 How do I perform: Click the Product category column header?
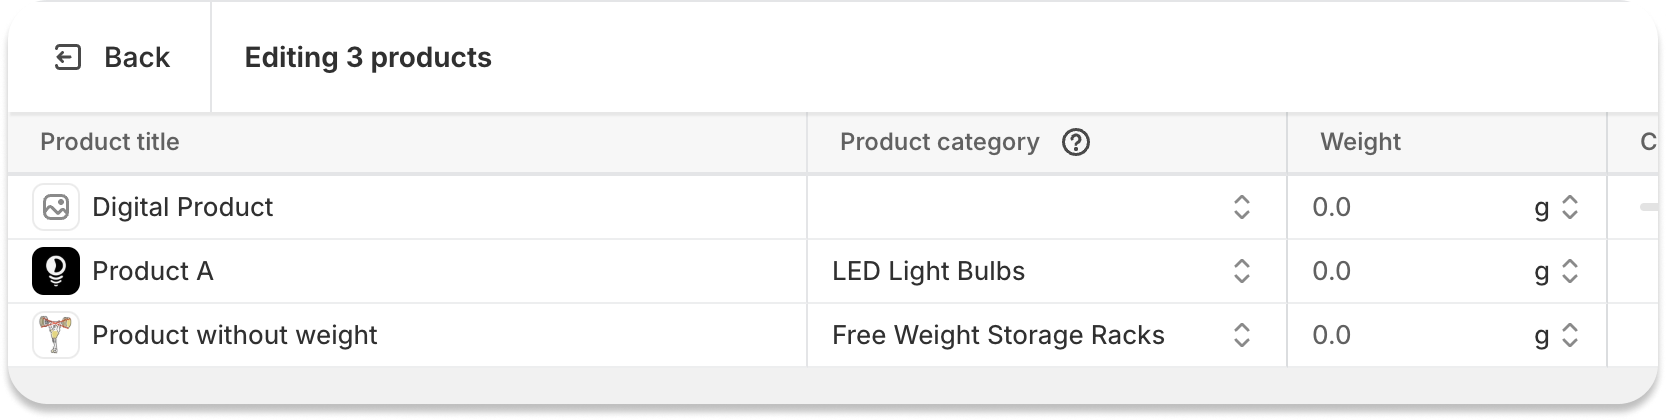[x=940, y=142]
